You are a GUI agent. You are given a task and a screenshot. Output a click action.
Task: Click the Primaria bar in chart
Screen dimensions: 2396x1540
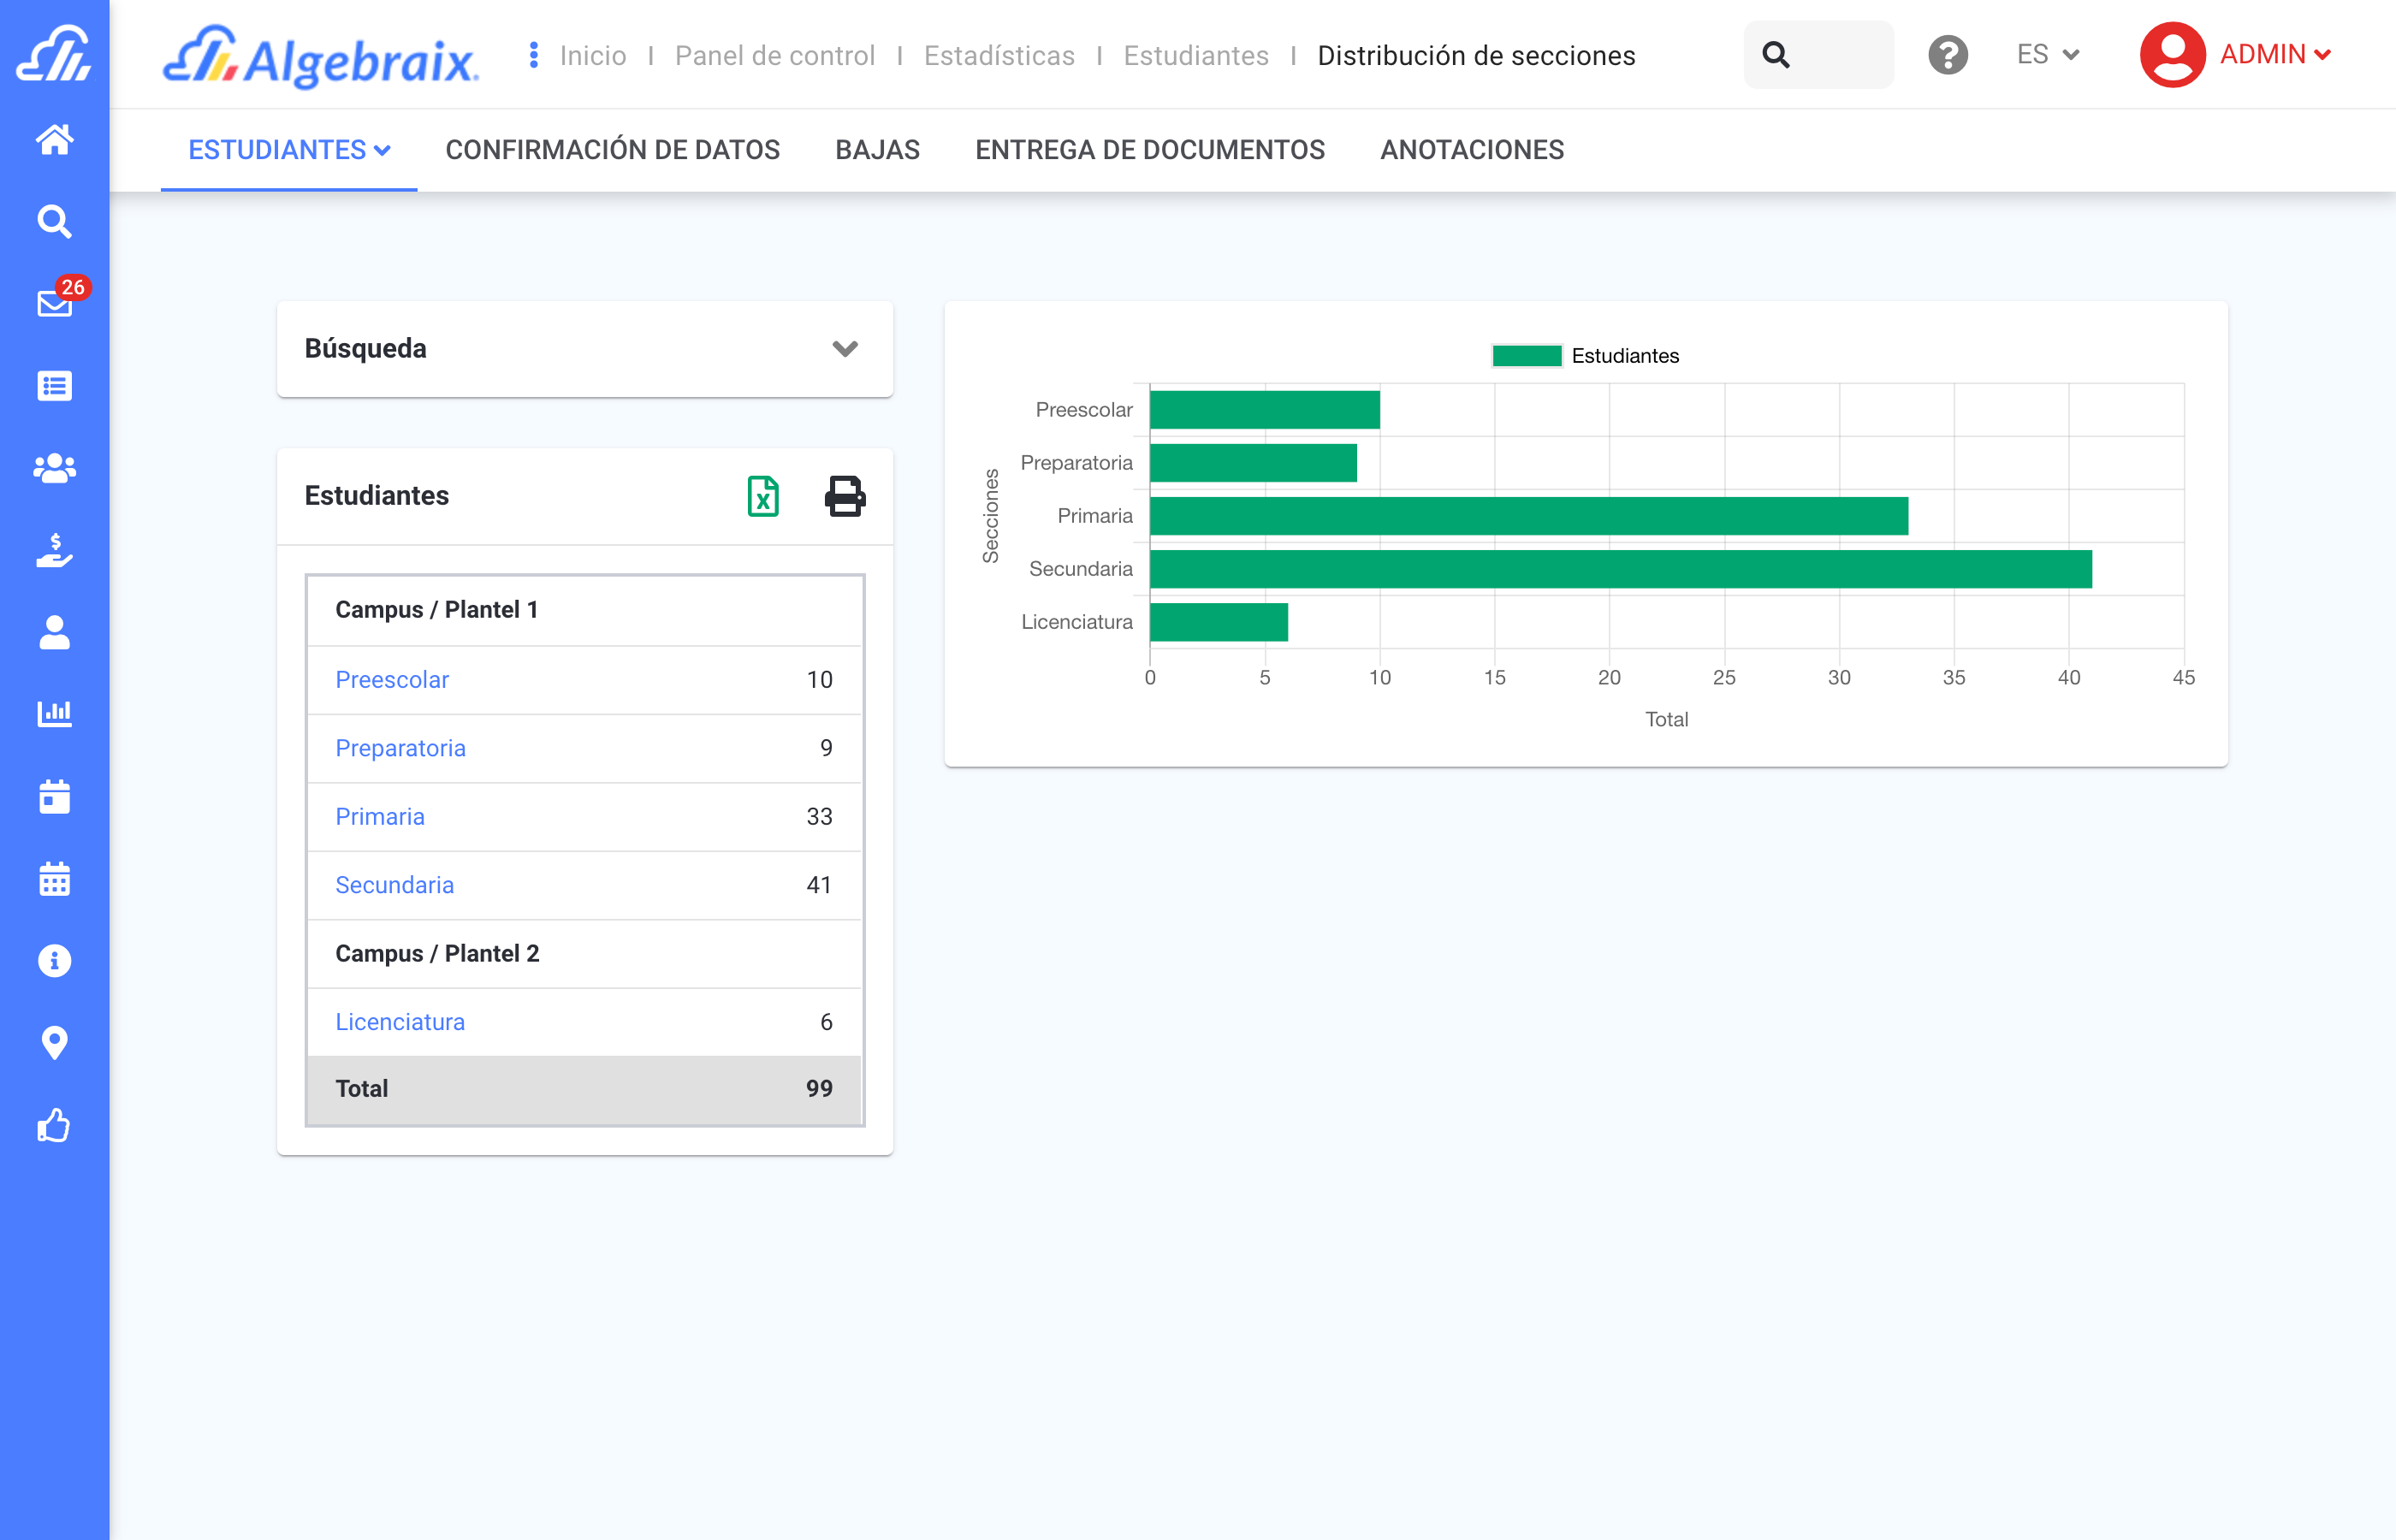(1528, 516)
